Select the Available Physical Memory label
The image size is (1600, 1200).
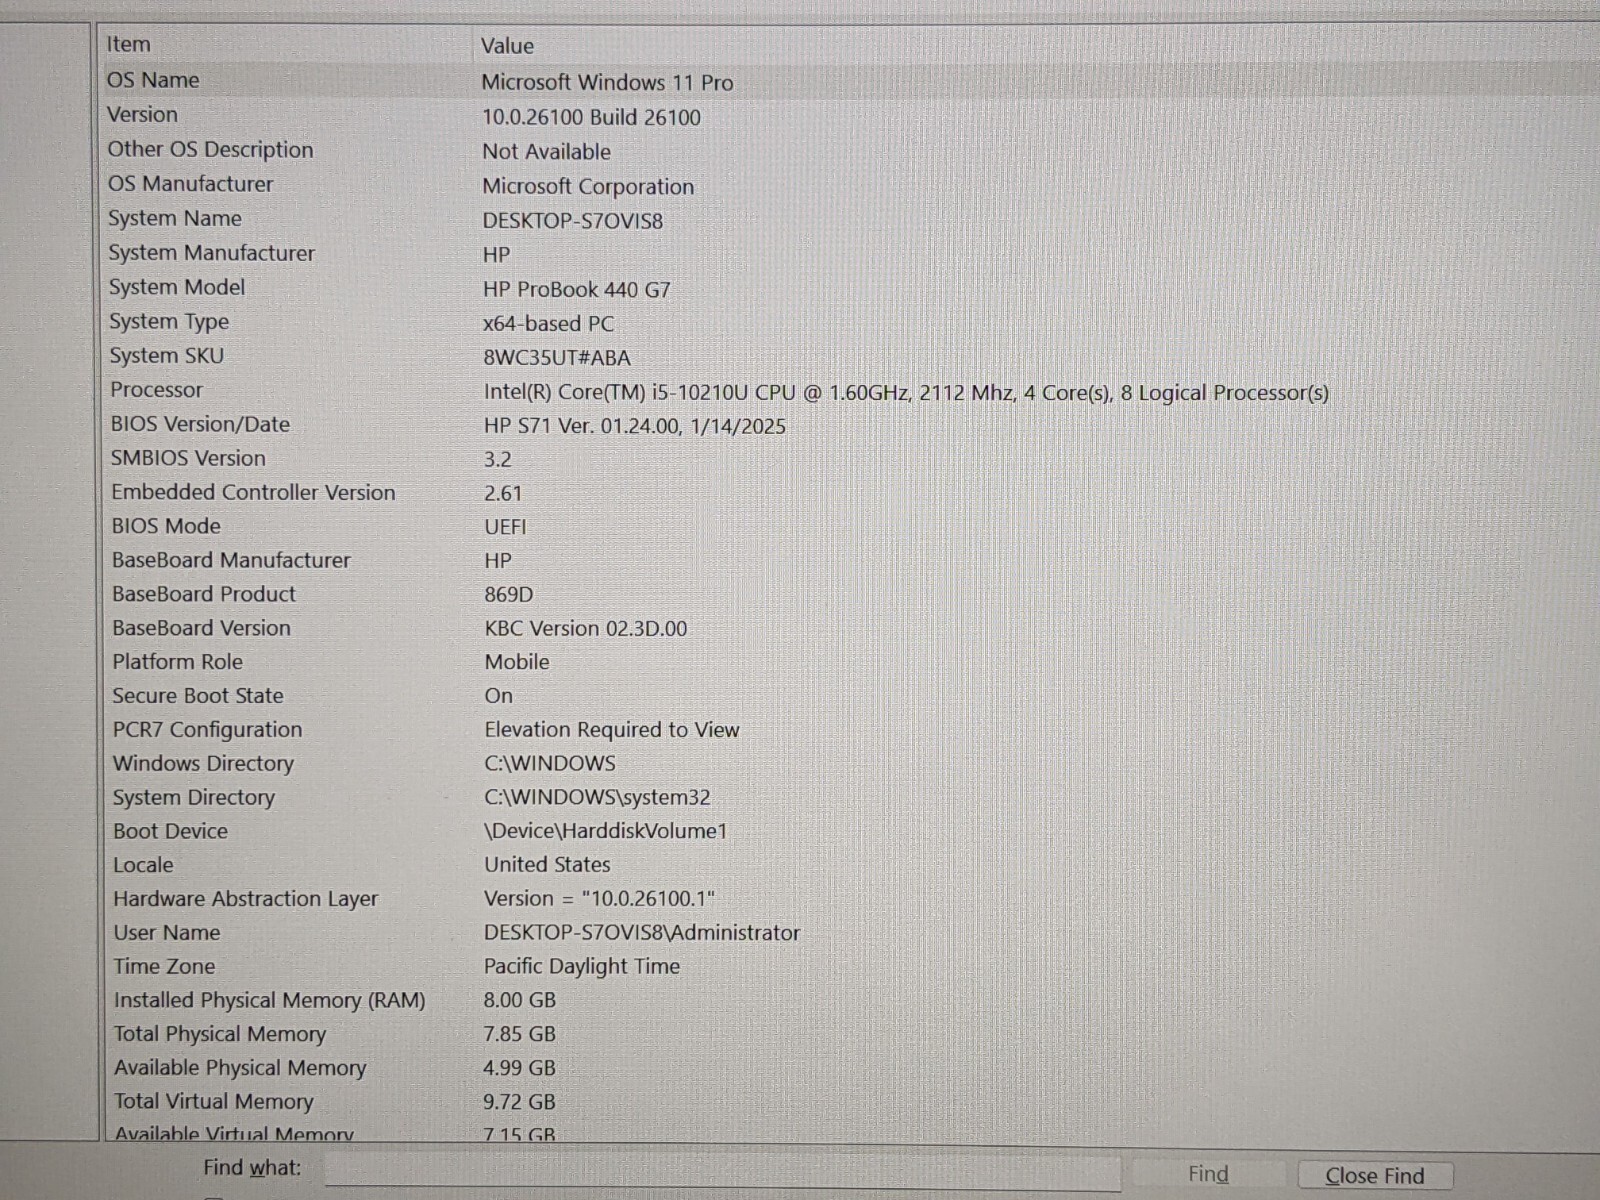pyautogui.click(x=240, y=1068)
